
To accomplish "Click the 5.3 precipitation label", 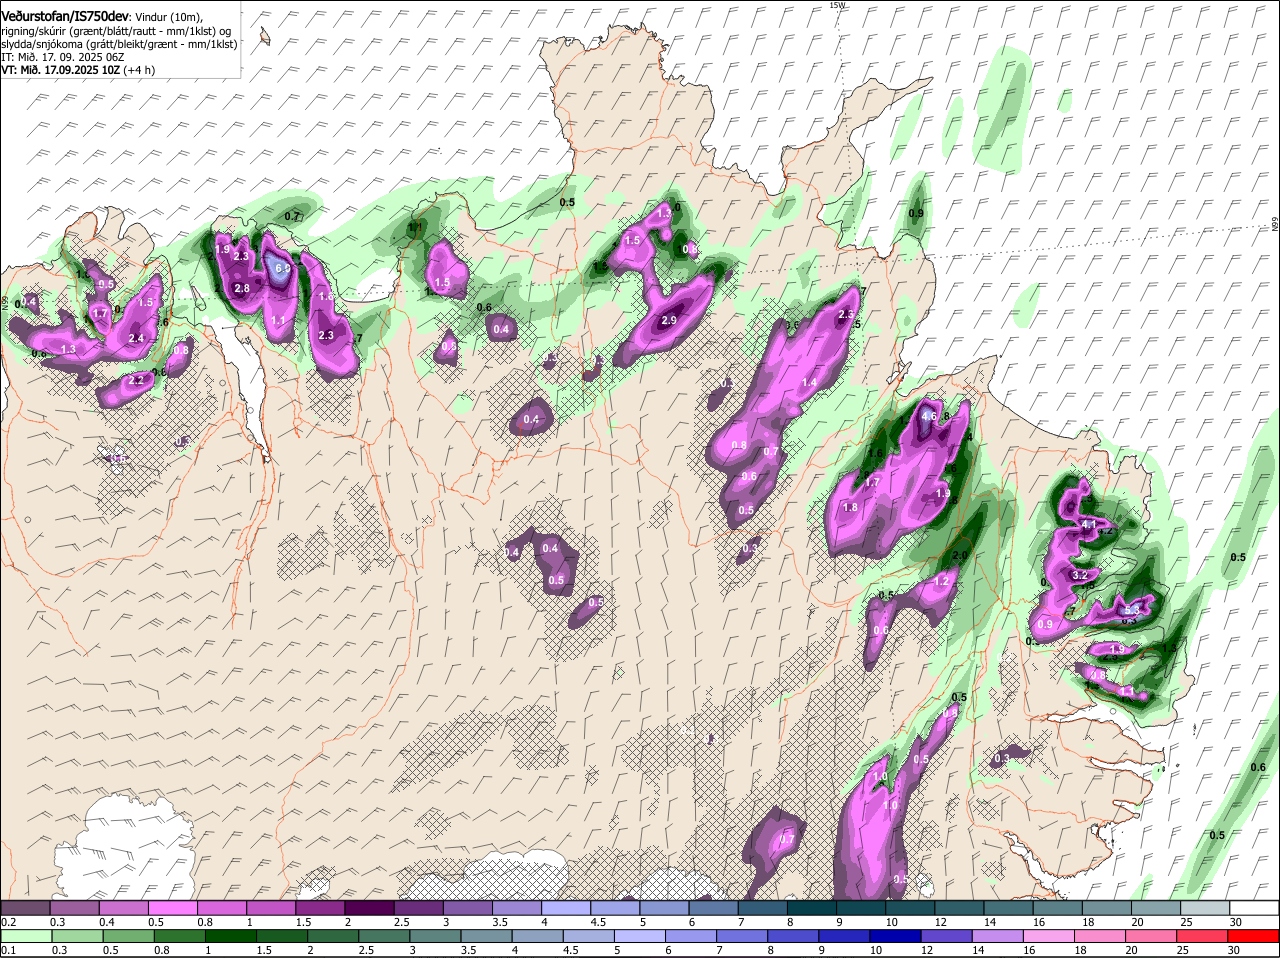I will click(1132, 609).
